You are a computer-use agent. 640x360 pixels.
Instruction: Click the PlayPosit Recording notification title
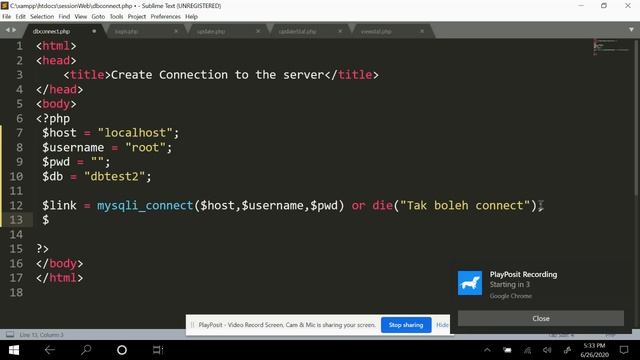click(523, 274)
